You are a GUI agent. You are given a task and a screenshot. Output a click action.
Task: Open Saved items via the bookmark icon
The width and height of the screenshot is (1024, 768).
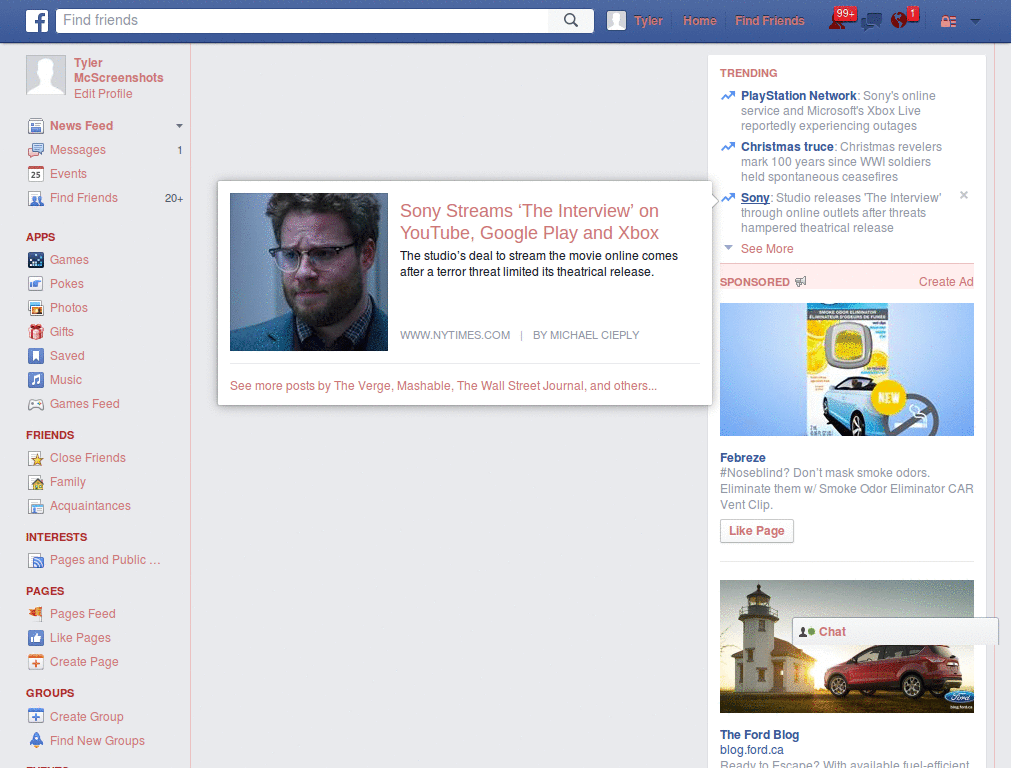click(x=34, y=355)
